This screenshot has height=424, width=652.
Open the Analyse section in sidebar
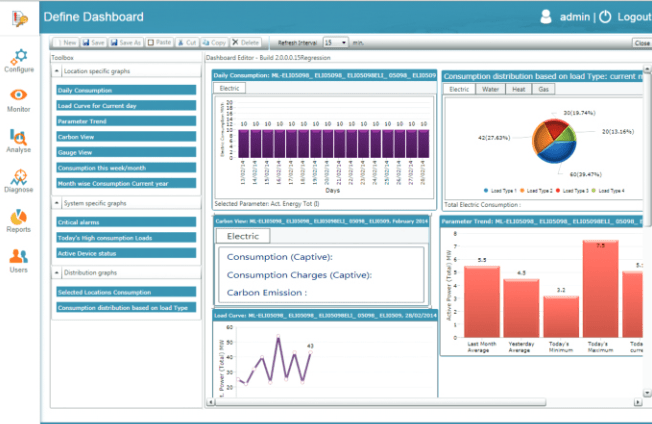pyautogui.click(x=18, y=140)
